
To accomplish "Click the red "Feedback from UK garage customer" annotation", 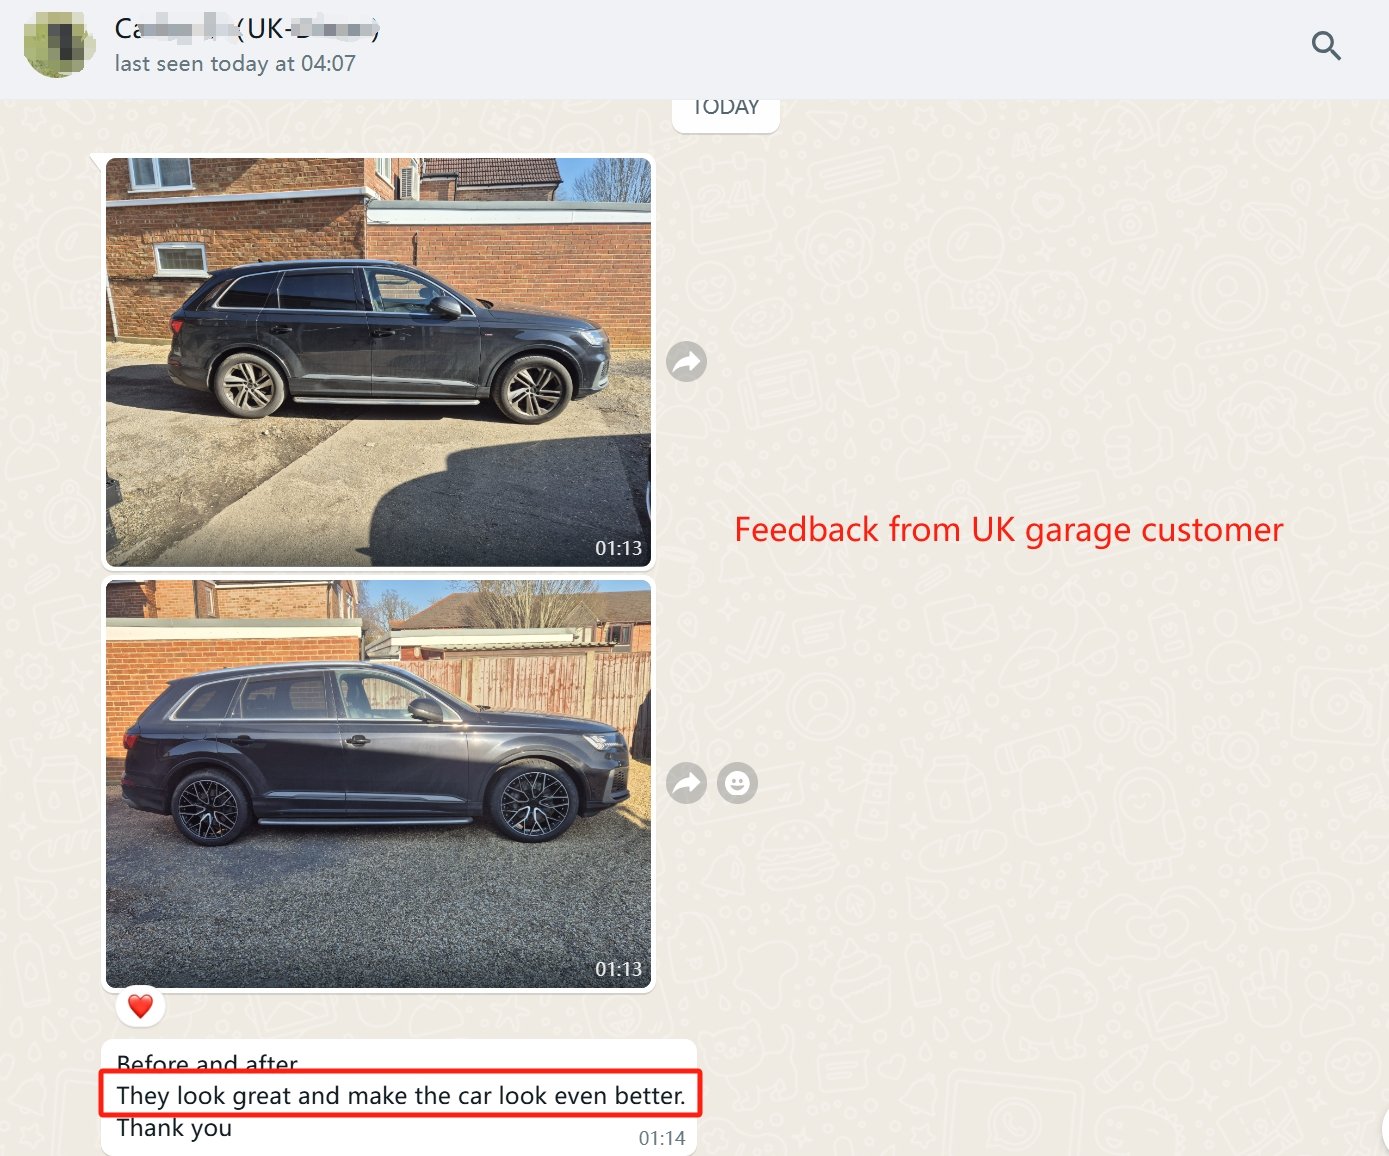I will pos(1009,530).
